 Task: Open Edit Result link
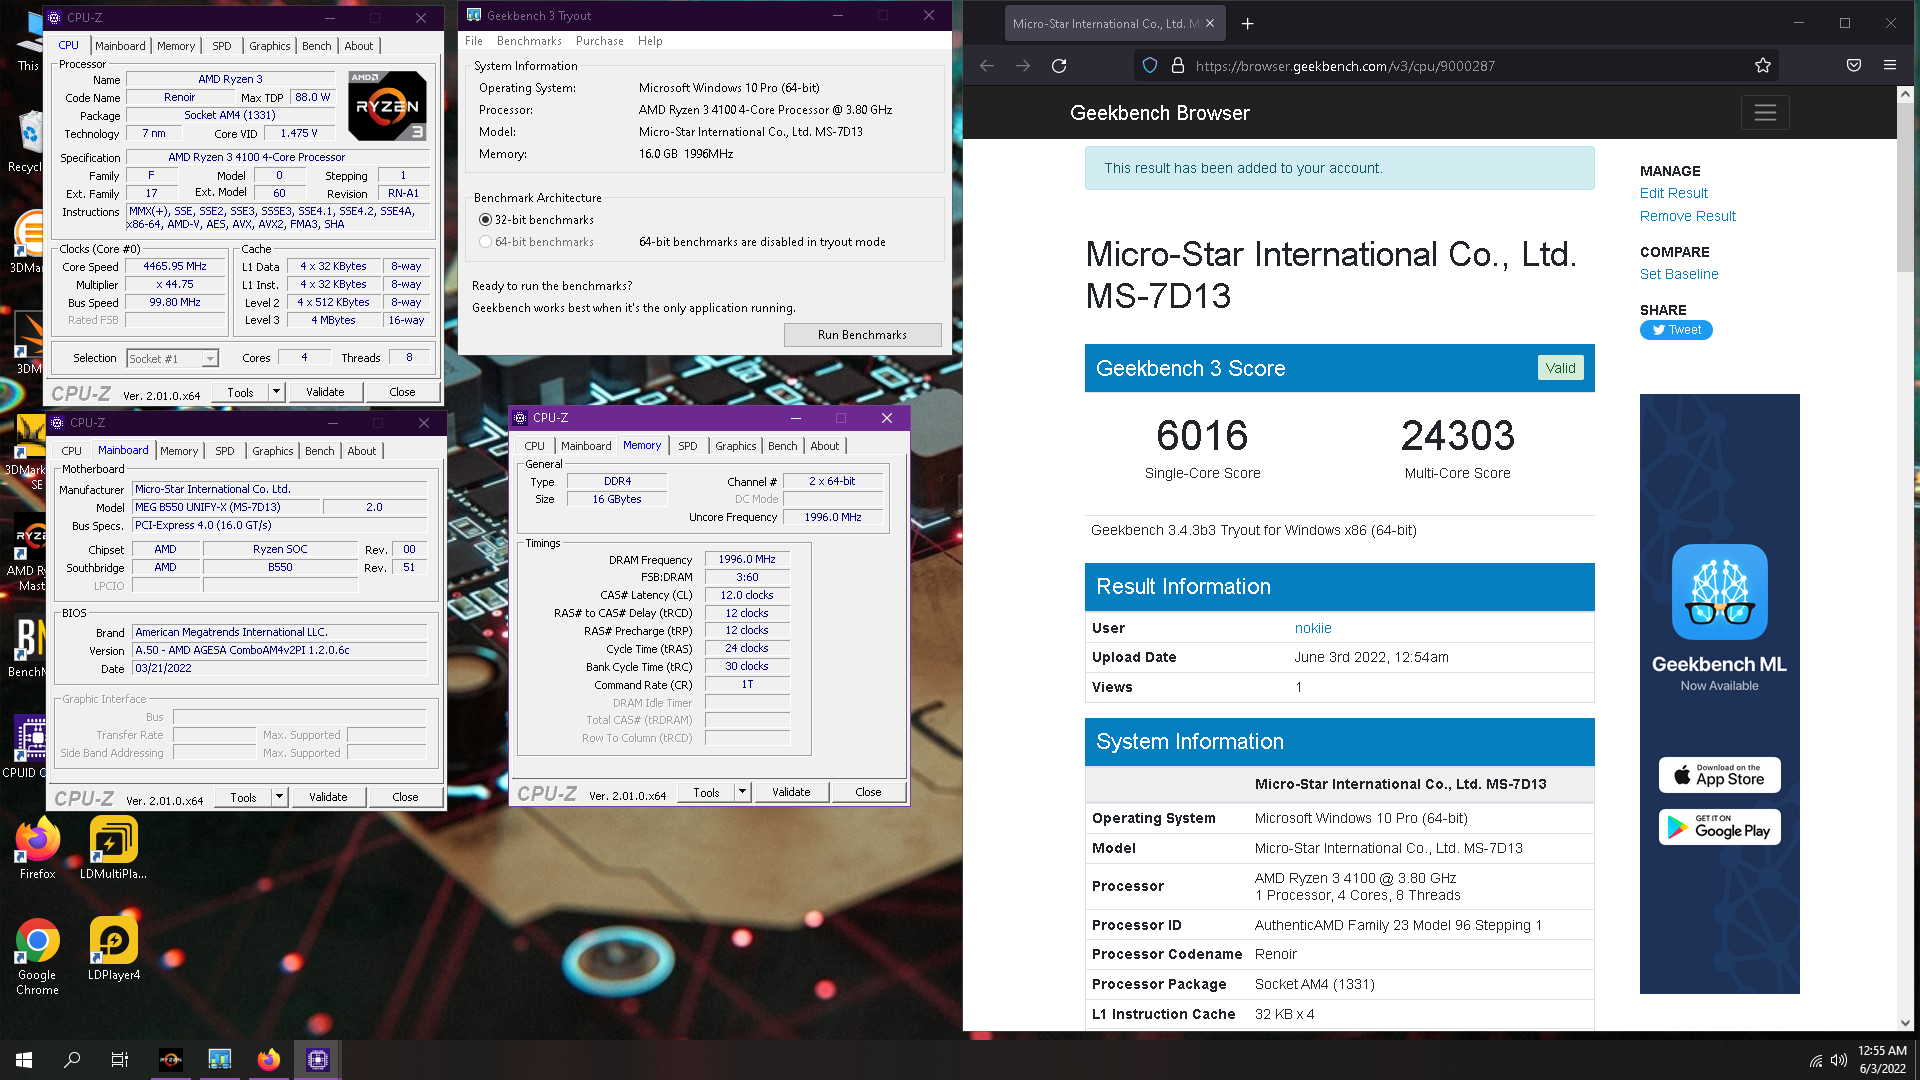1674,193
